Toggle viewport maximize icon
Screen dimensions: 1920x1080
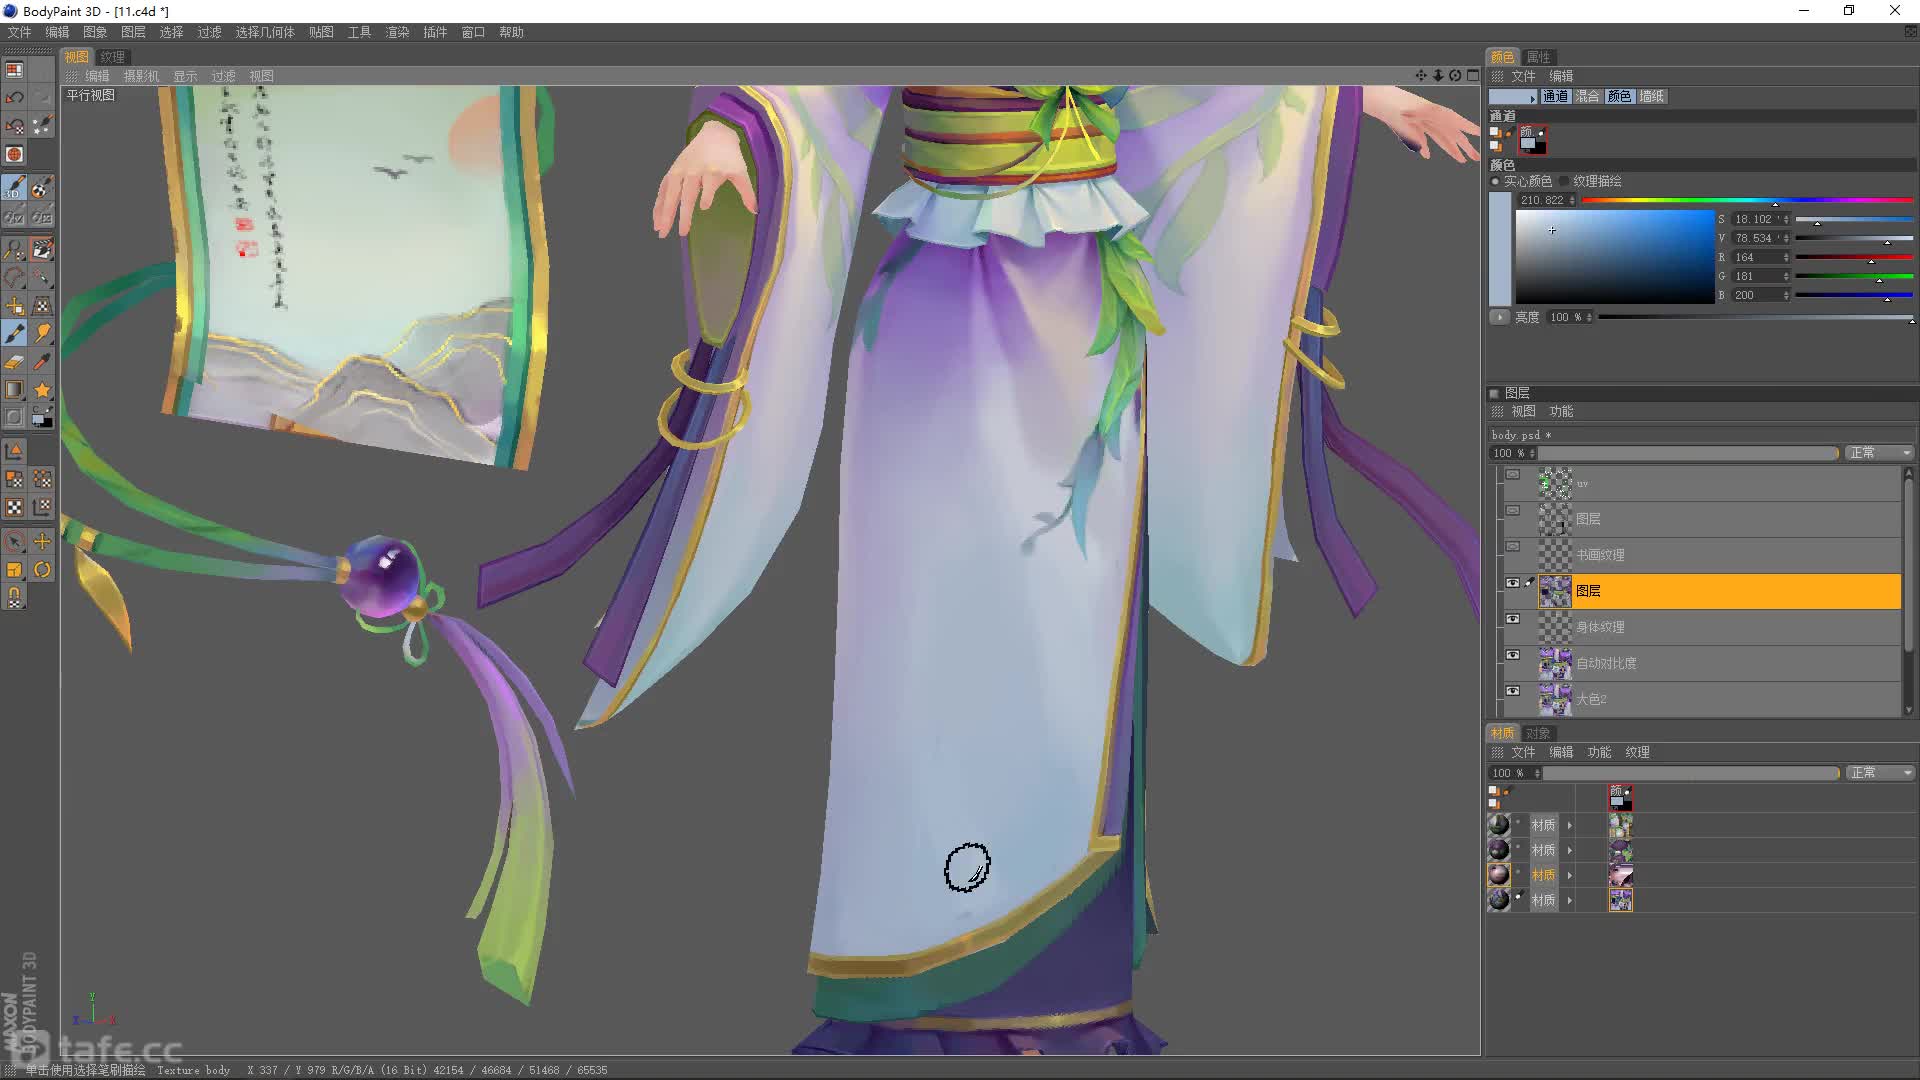[1472, 76]
